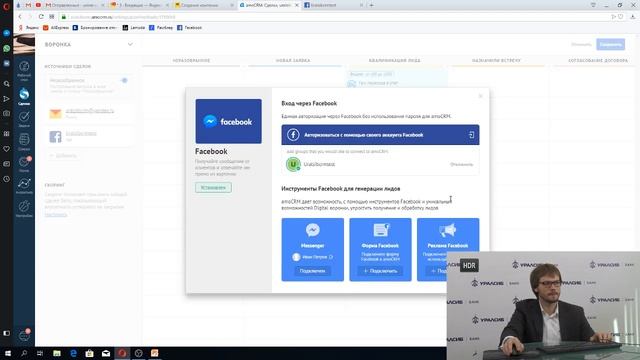Open Lamoda bookmark
This screenshot has height=360, width=640.
(x=134, y=28)
